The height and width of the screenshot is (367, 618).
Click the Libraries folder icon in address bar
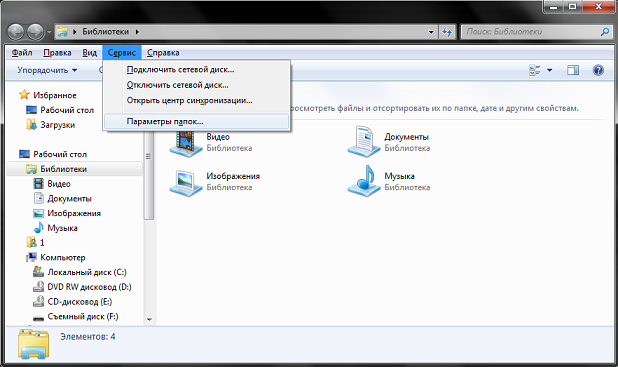pyautogui.click(x=62, y=32)
